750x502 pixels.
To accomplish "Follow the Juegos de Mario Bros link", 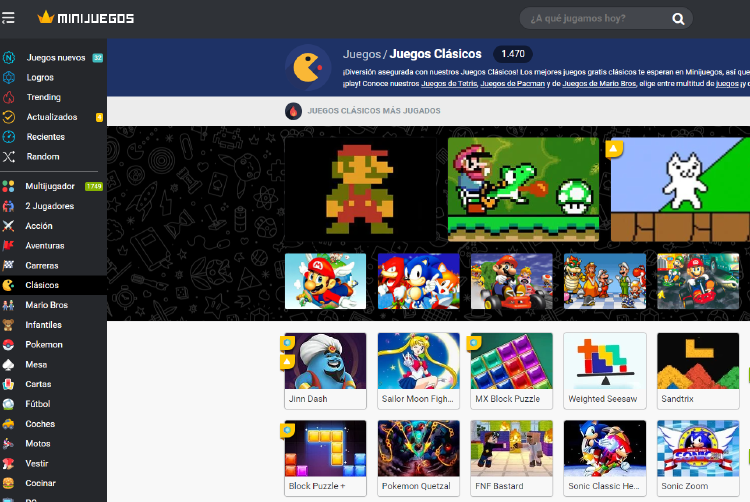I will tap(599, 84).
